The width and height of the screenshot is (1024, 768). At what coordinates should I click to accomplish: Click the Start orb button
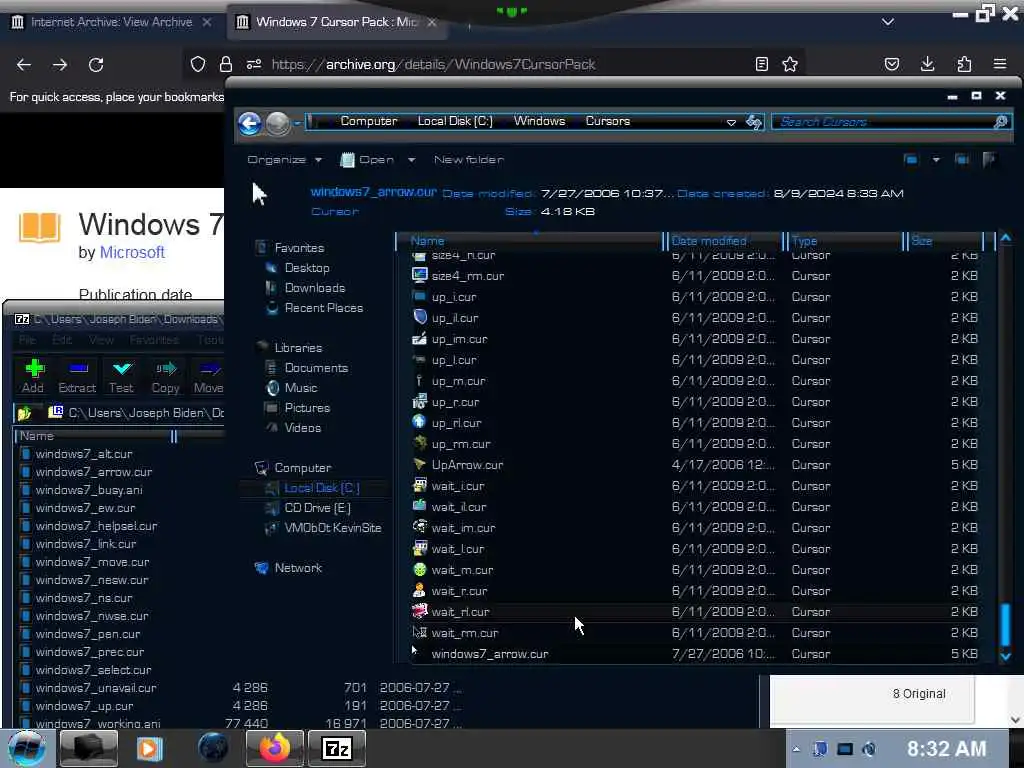27,748
